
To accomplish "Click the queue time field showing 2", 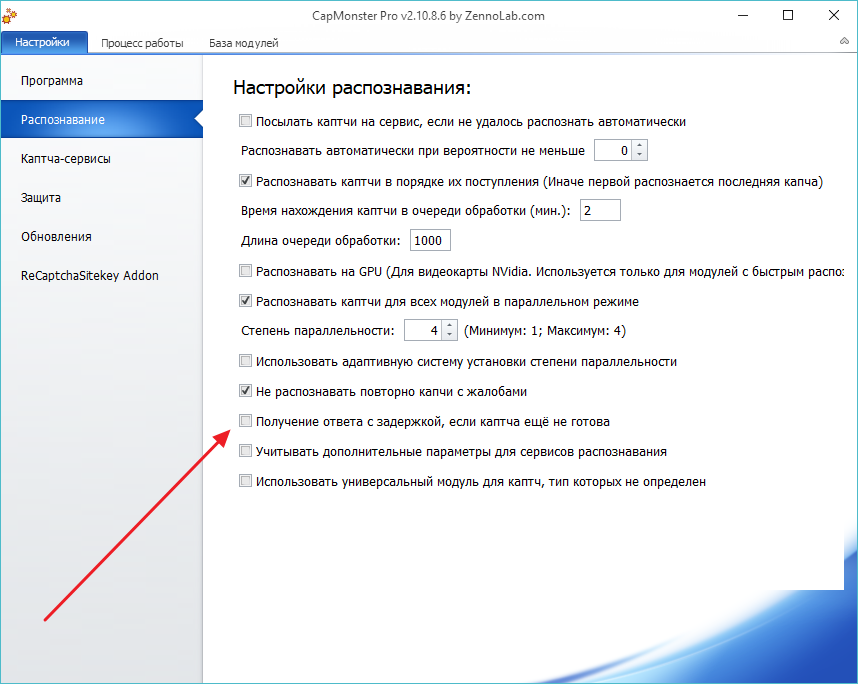I will [600, 211].
